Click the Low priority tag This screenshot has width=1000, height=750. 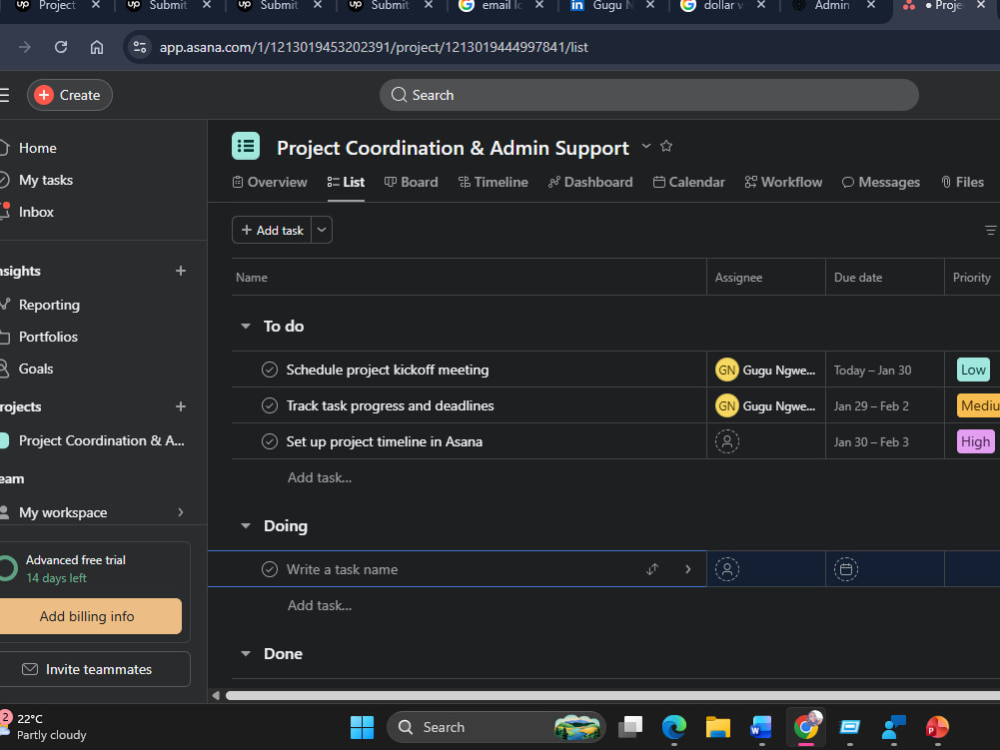tap(973, 370)
